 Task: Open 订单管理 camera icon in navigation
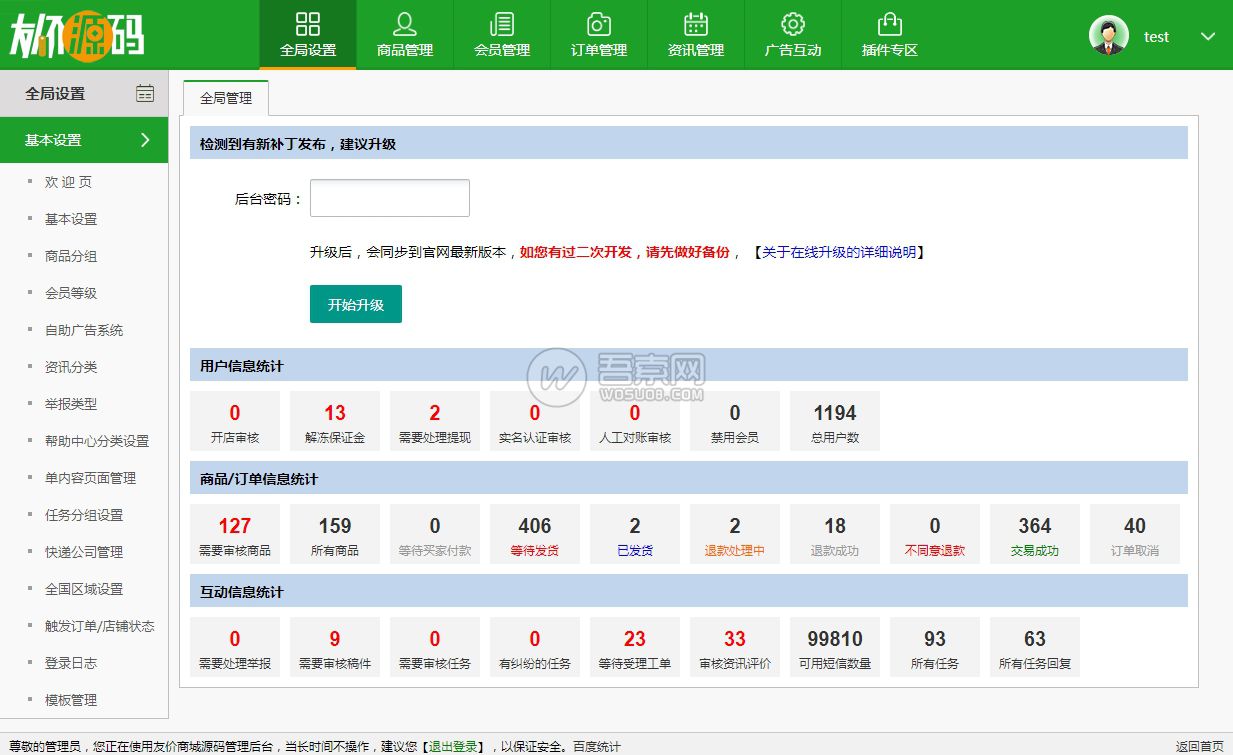pos(598,25)
